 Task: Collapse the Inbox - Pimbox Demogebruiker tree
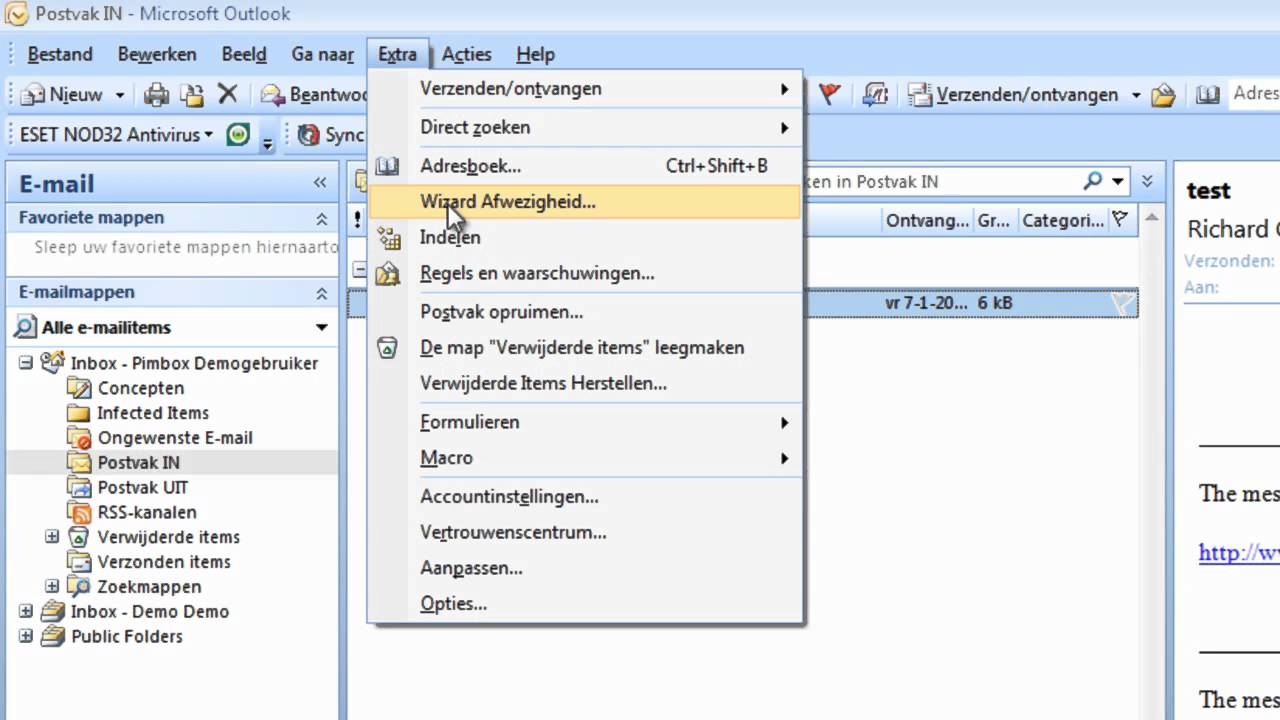[x=27, y=363]
